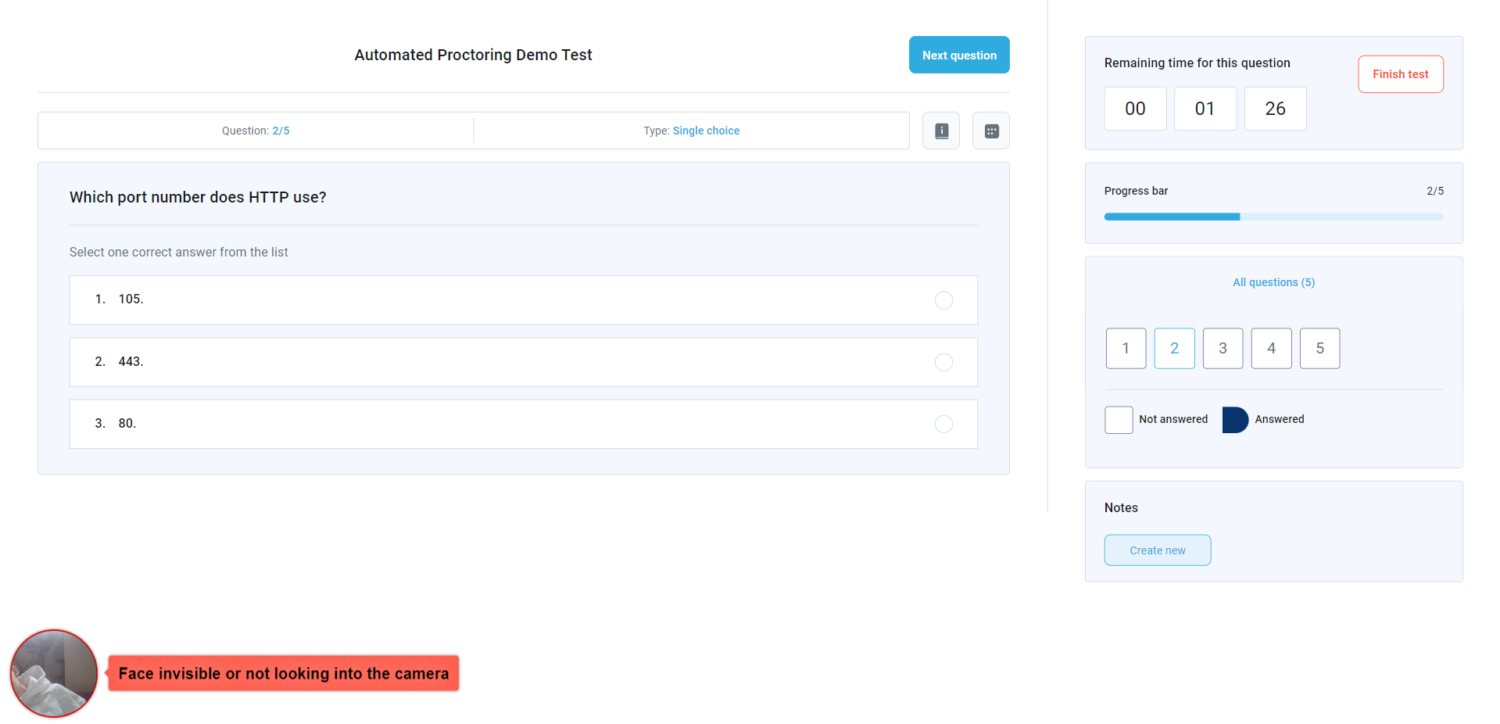Viewport: 1500px width, 724px height.
Task: Navigate to question 5 box
Action: (x=1319, y=348)
